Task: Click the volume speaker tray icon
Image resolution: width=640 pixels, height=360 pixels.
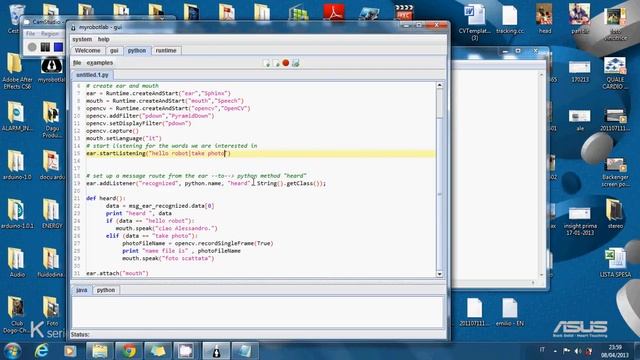Action: click(578, 351)
